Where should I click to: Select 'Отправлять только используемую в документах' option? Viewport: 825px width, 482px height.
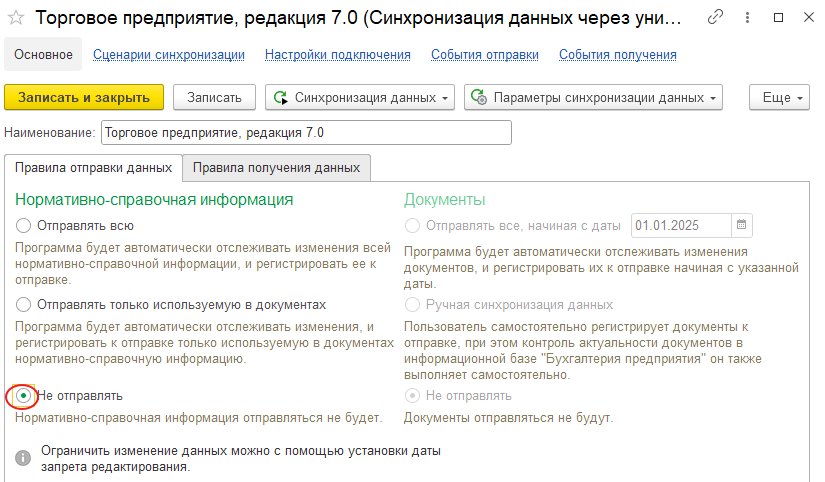pyautogui.click(x=23, y=305)
